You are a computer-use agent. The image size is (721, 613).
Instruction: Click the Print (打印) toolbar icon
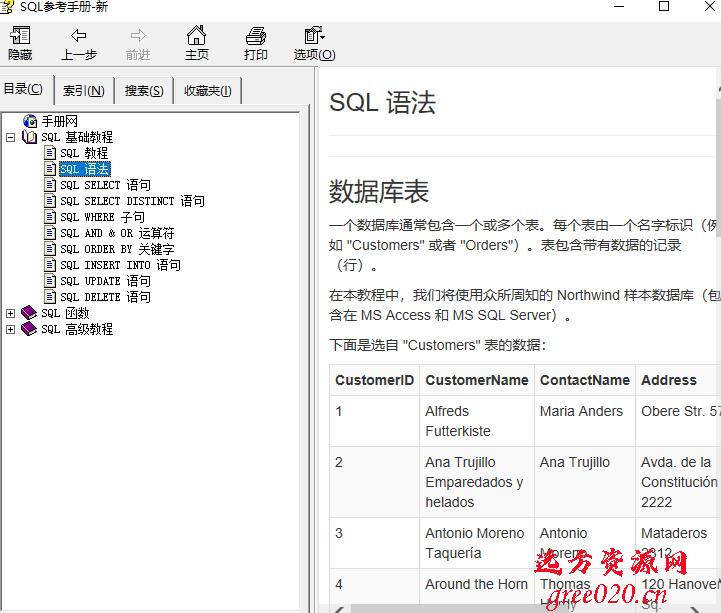(x=256, y=36)
